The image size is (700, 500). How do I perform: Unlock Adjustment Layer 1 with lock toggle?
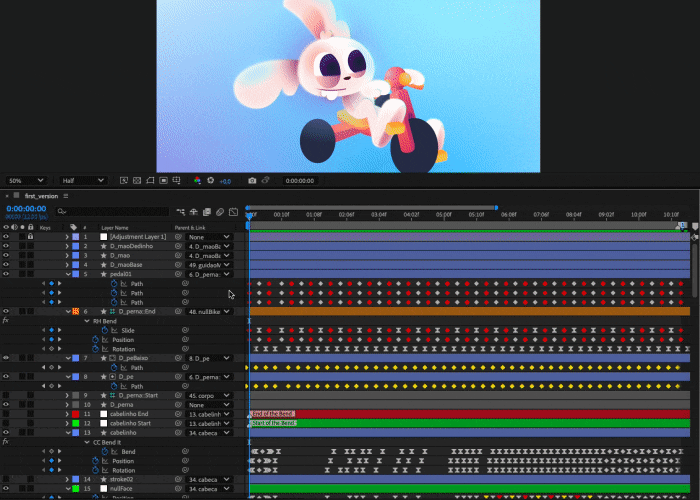[x=30, y=237]
